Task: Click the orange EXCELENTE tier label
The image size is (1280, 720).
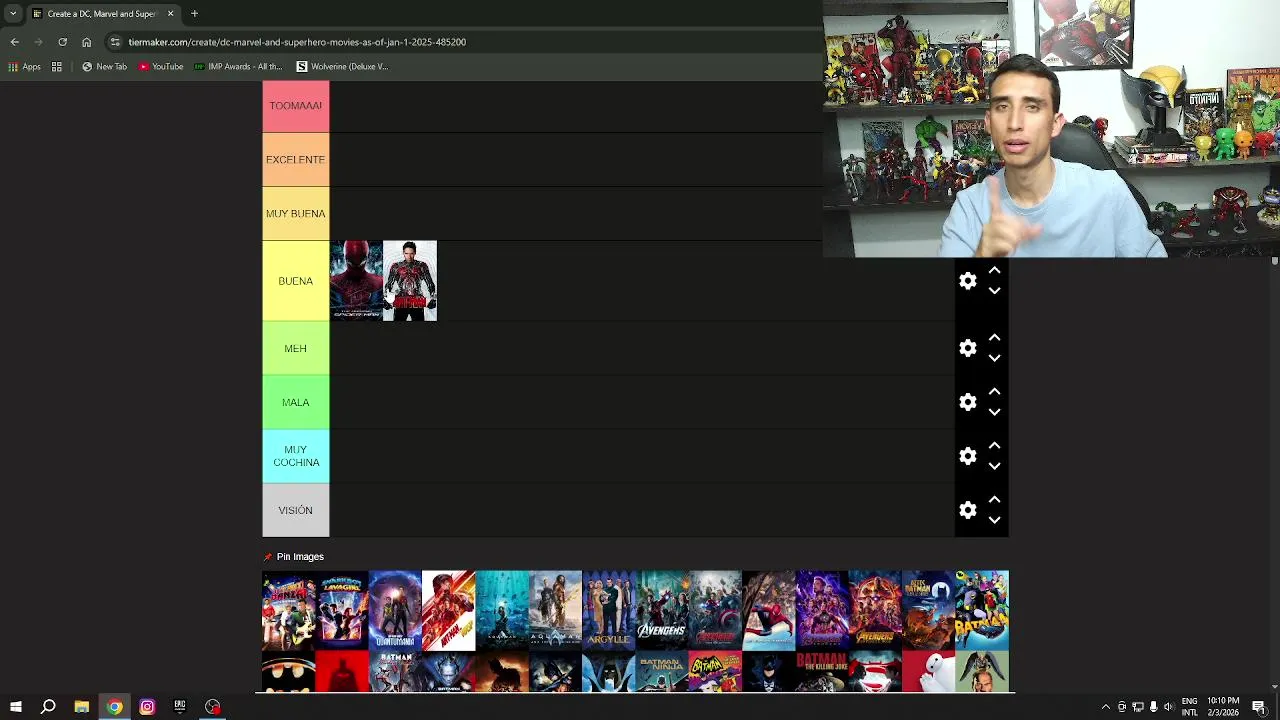Action: tap(295, 160)
